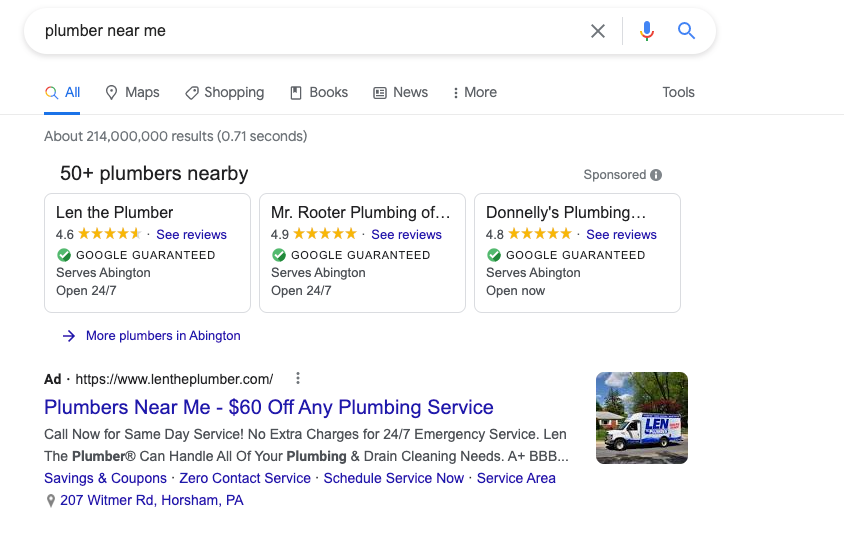Image resolution: width=844 pixels, height=536 pixels.
Task: Open the News tab
Action: click(400, 93)
